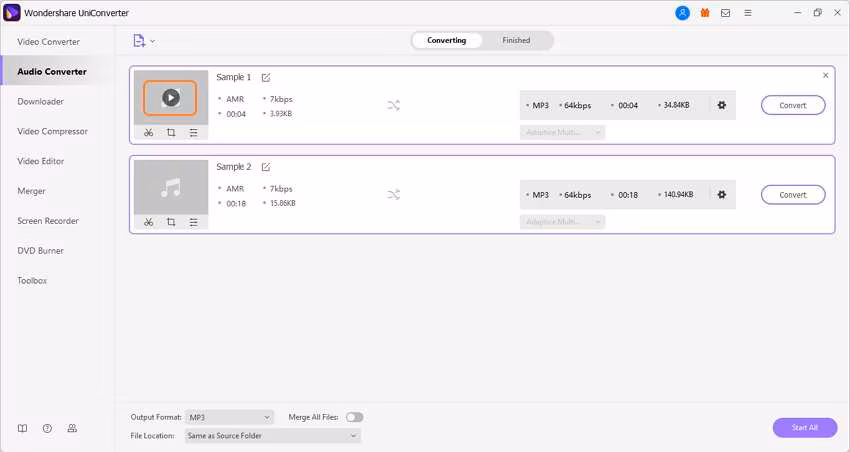
Task: Open crop tool for Sample 1
Action: point(171,132)
